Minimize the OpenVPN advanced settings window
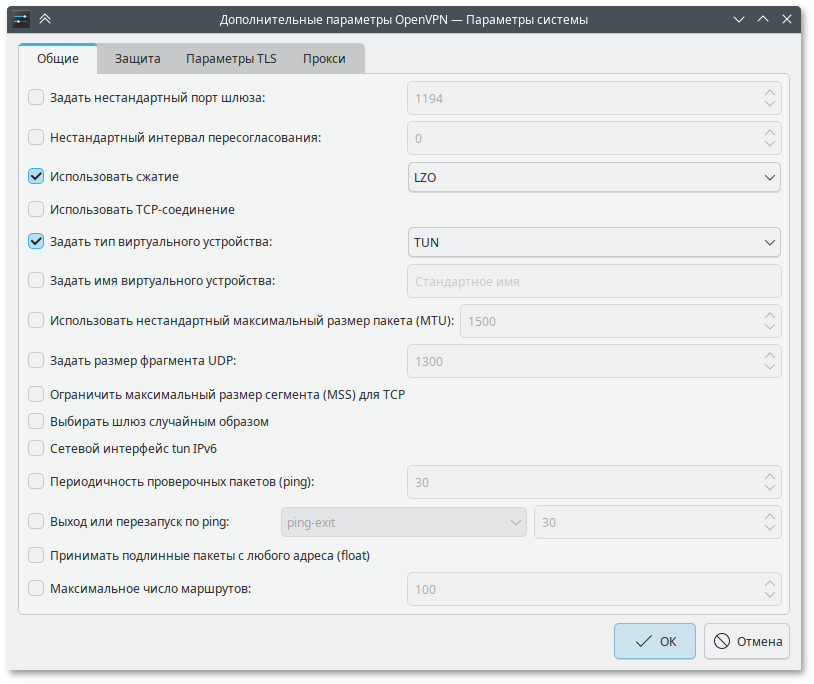The image size is (814, 684). pyautogui.click(x=739, y=19)
